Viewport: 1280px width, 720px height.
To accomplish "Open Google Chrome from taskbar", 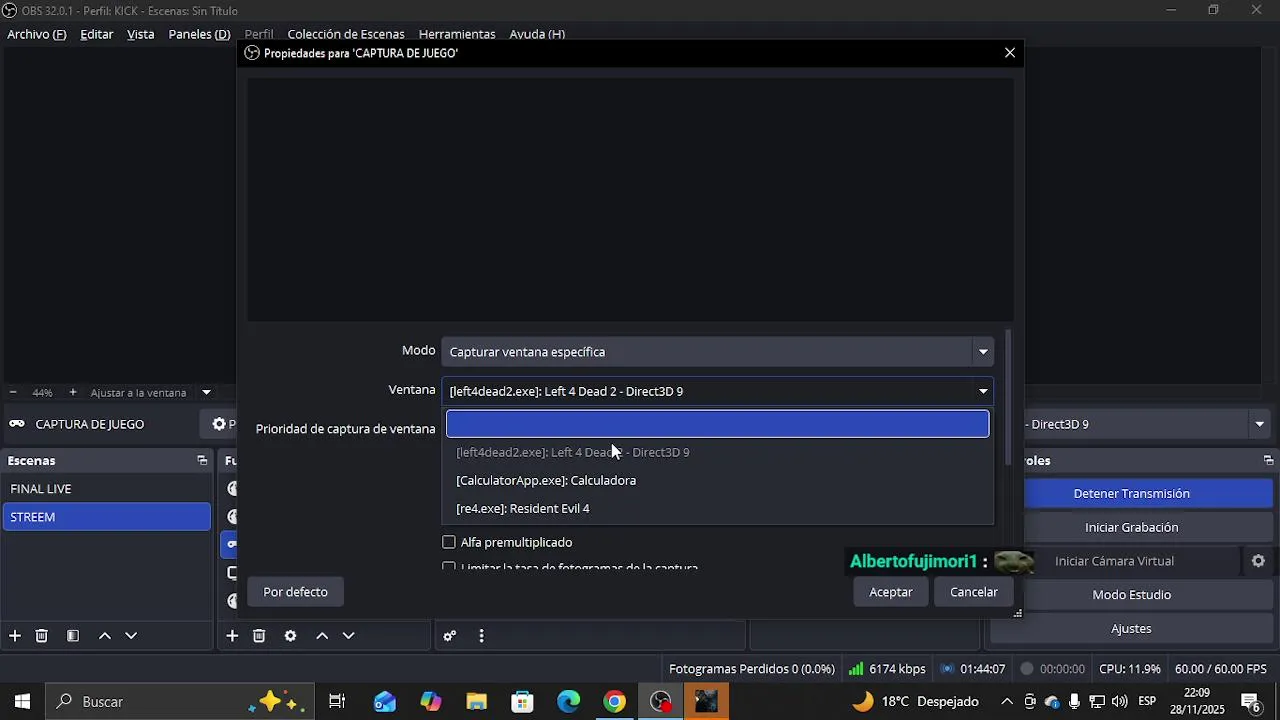I will [x=615, y=702].
